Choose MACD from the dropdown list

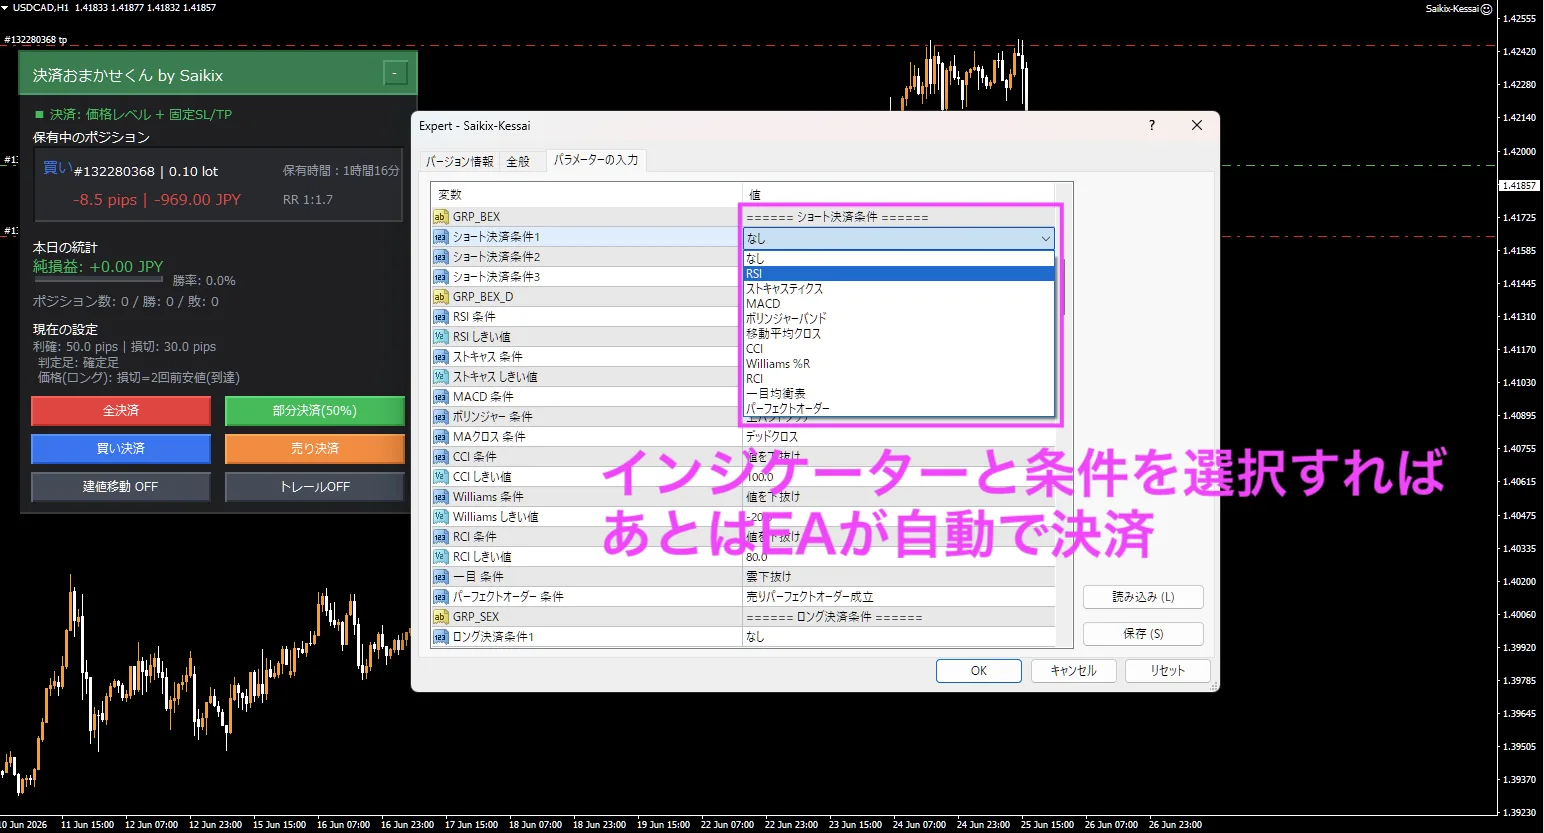pyautogui.click(x=899, y=303)
